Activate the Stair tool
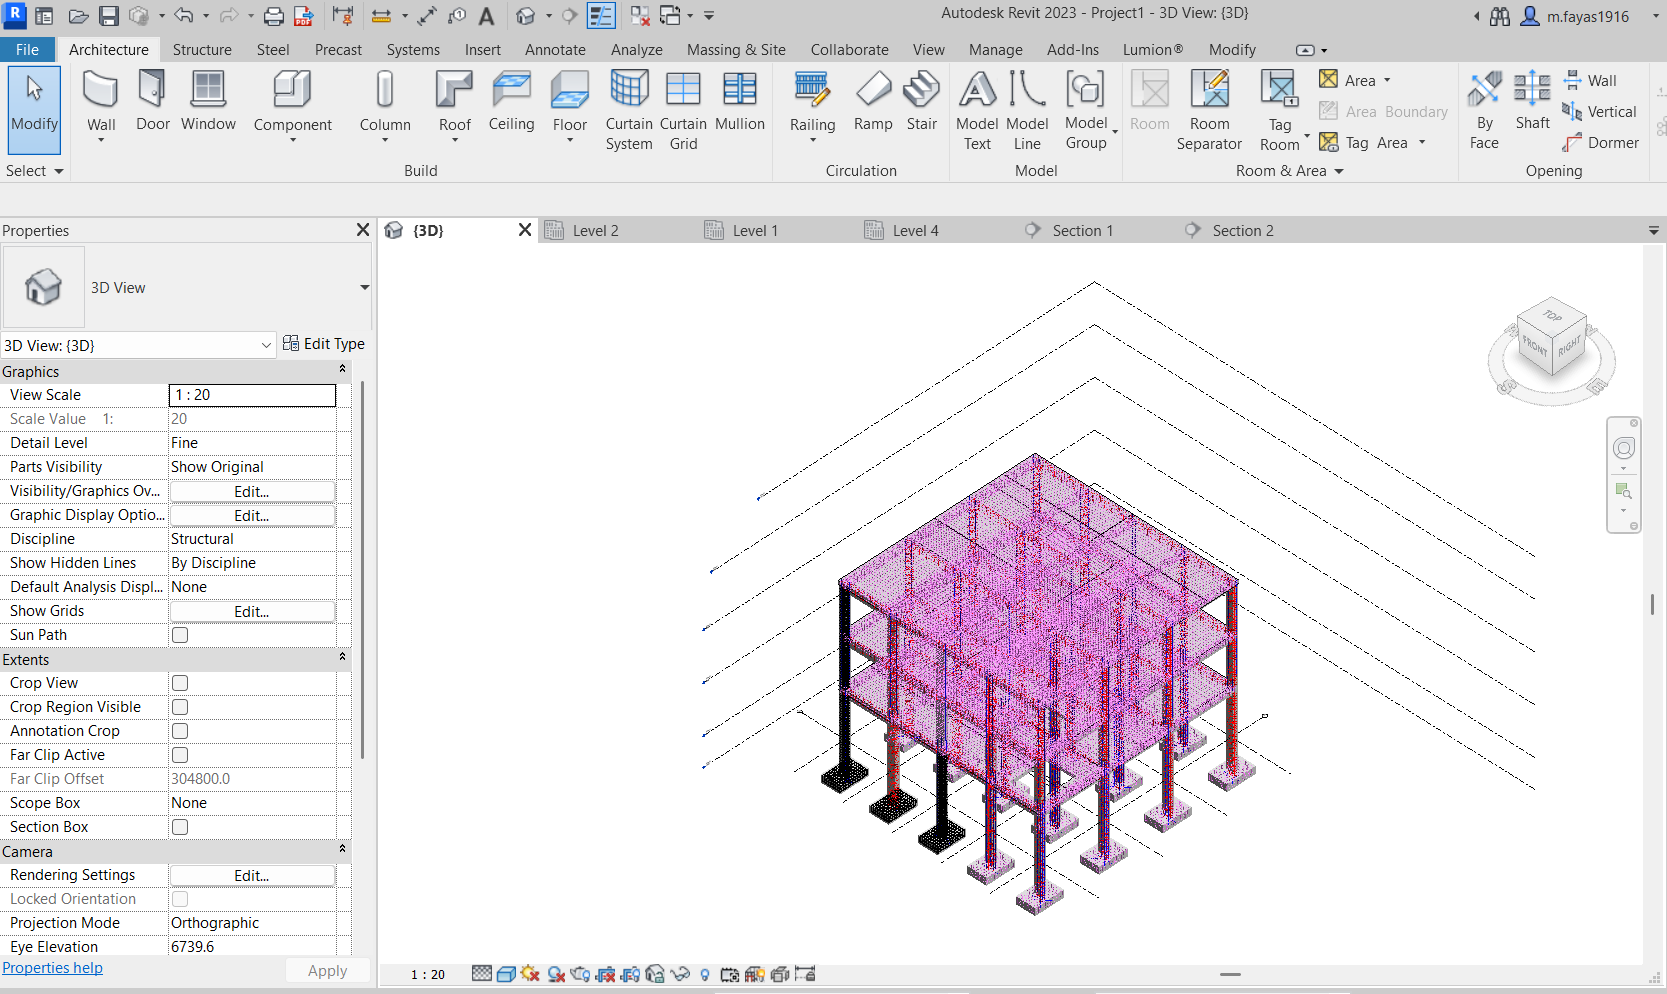This screenshot has height=994, width=1667. click(921, 100)
